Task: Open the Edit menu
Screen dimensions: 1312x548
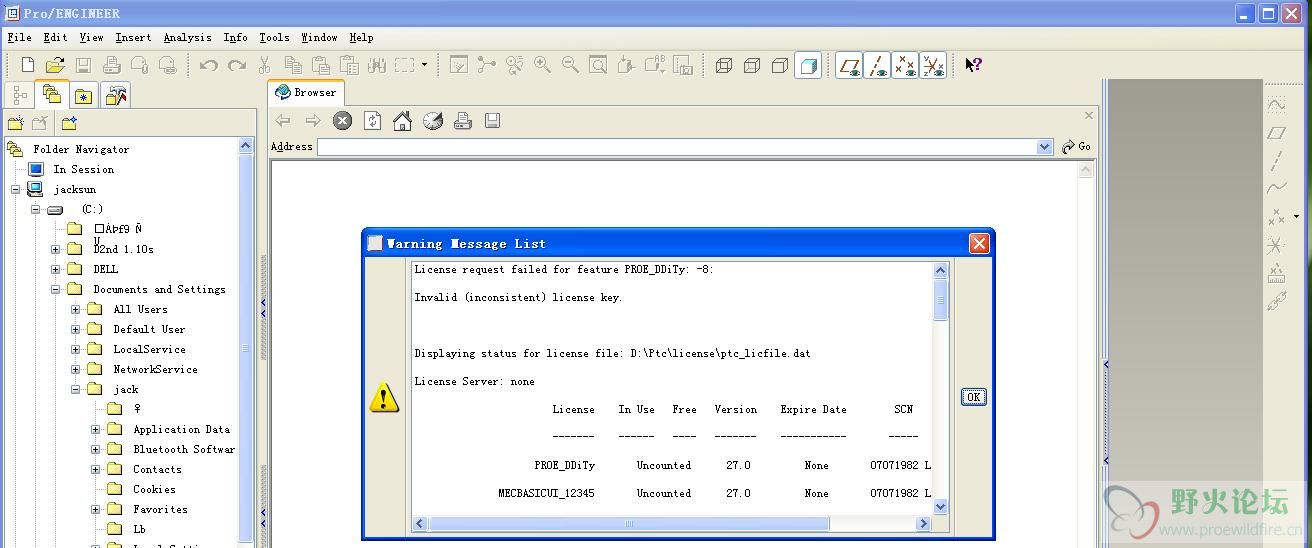Action: [x=55, y=38]
